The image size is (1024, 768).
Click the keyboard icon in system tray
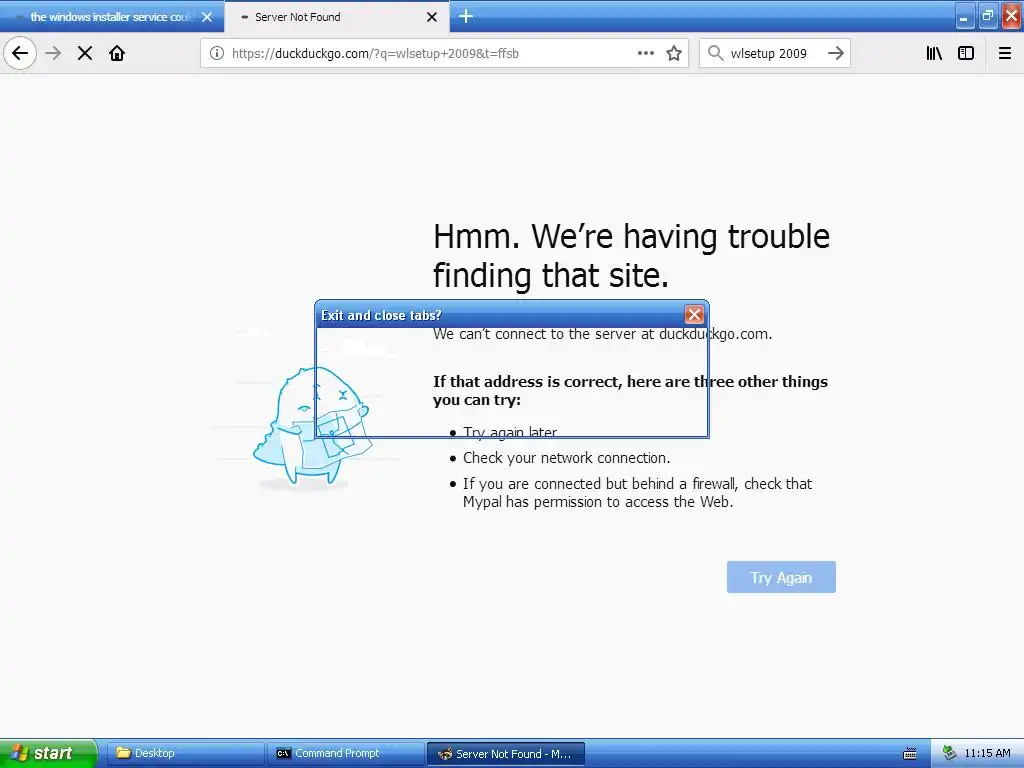(910, 754)
